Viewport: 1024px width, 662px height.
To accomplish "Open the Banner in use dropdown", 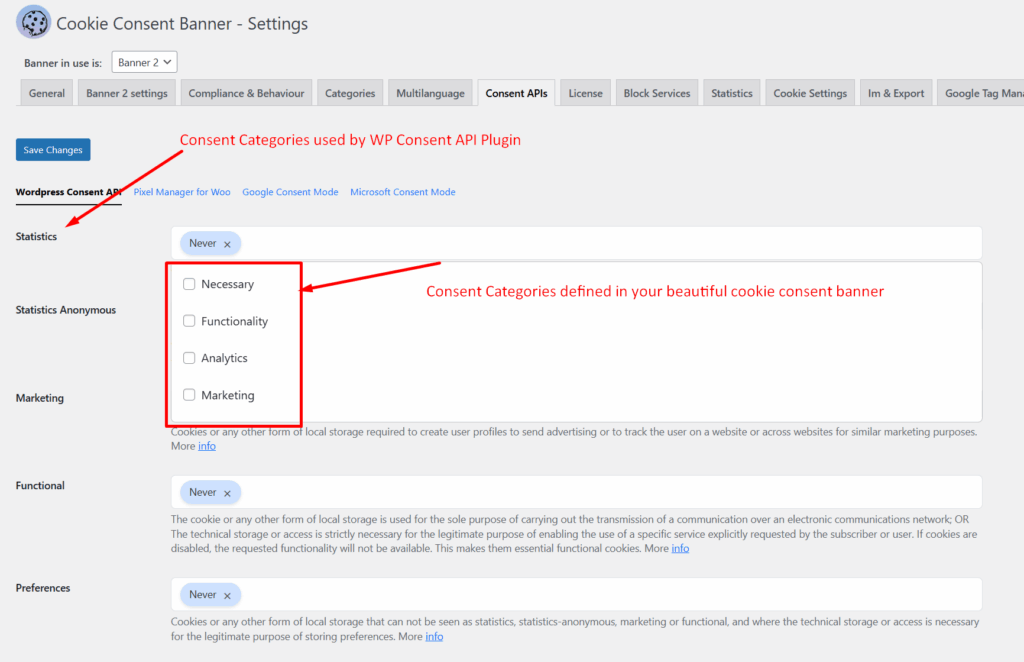I will (144, 62).
